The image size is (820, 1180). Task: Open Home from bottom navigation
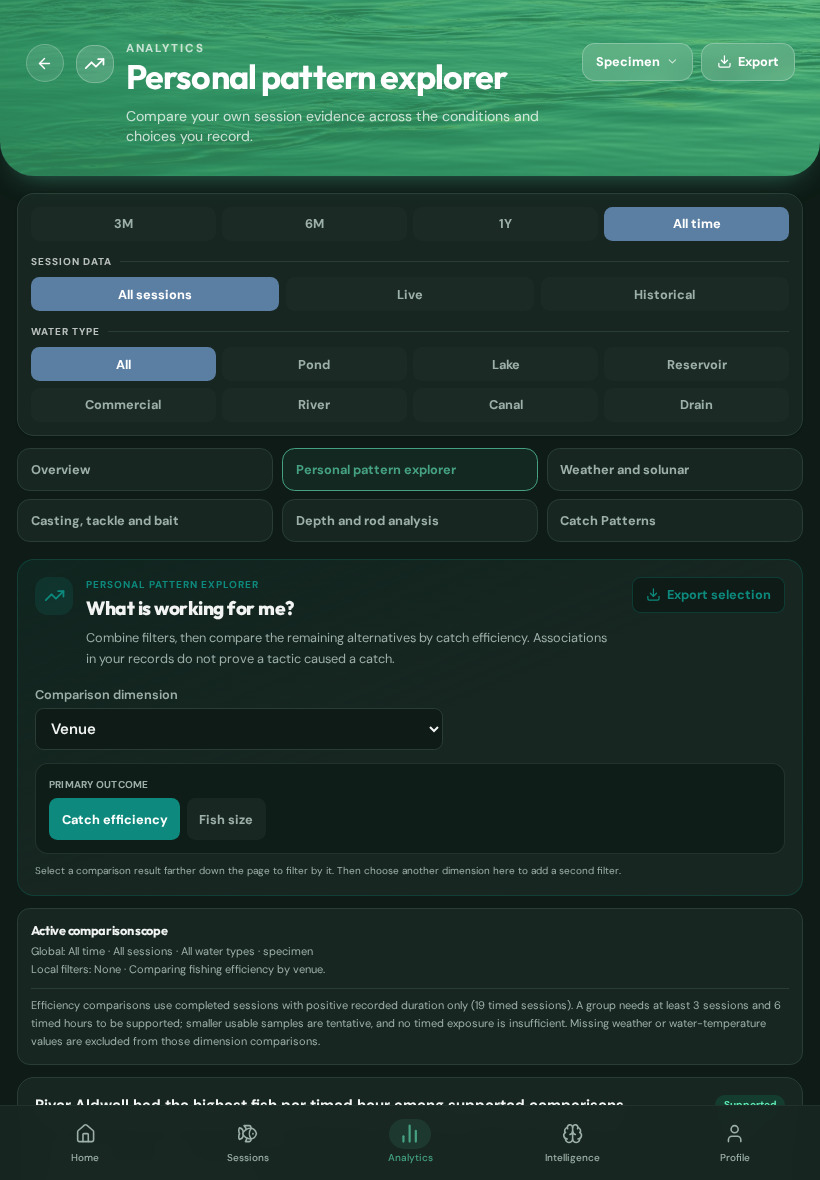coord(85,1142)
